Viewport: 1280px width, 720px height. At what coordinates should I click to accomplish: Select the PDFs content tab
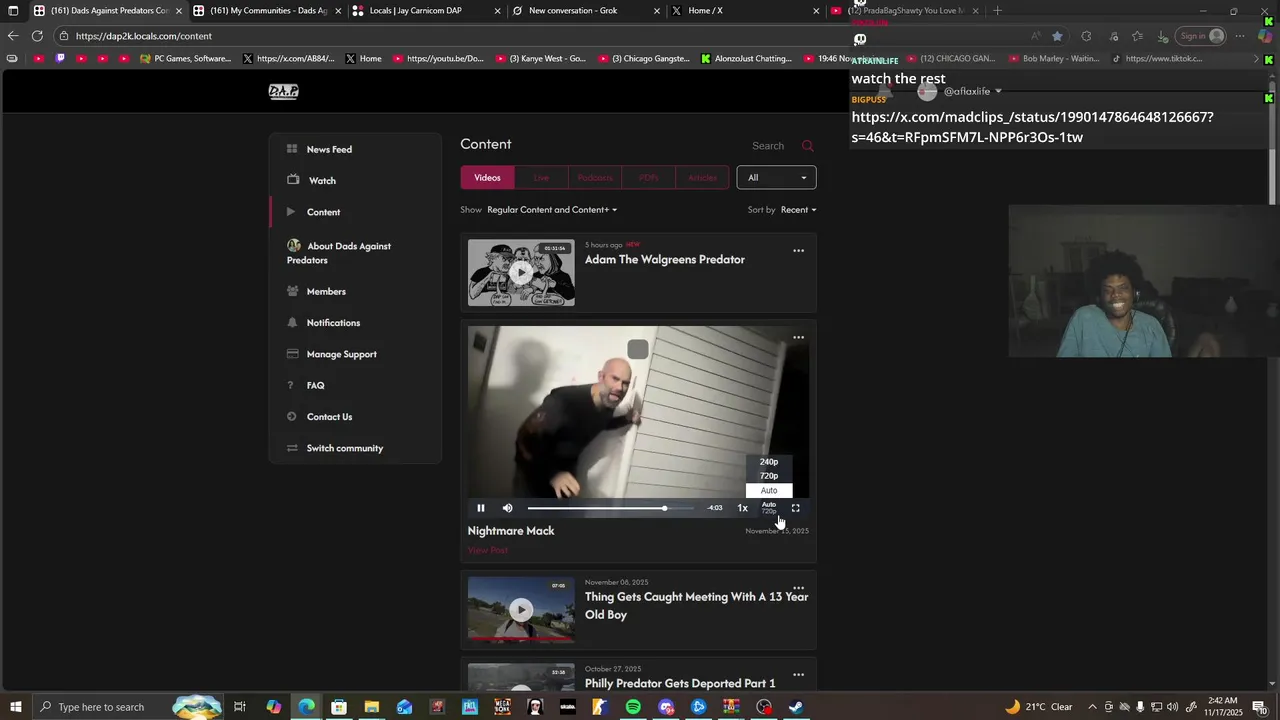coord(649,178)
